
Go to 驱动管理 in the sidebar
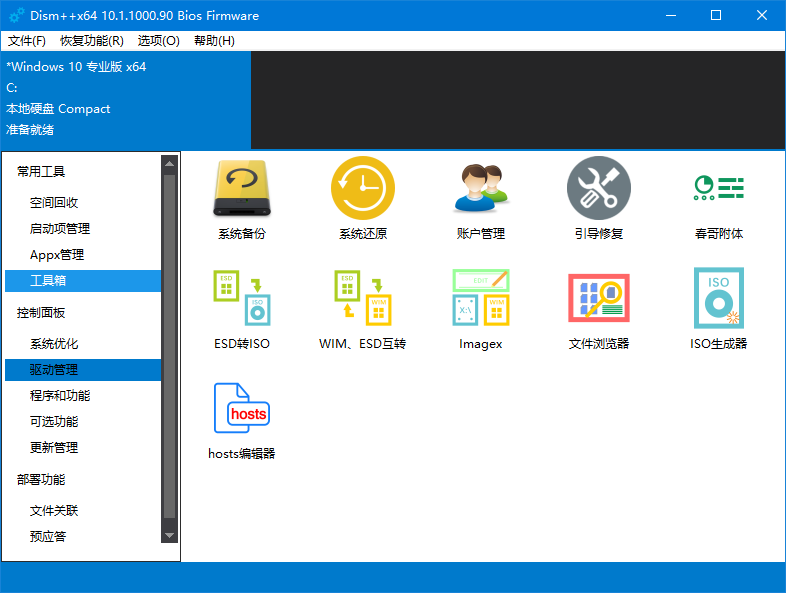[x=54, y=370]
